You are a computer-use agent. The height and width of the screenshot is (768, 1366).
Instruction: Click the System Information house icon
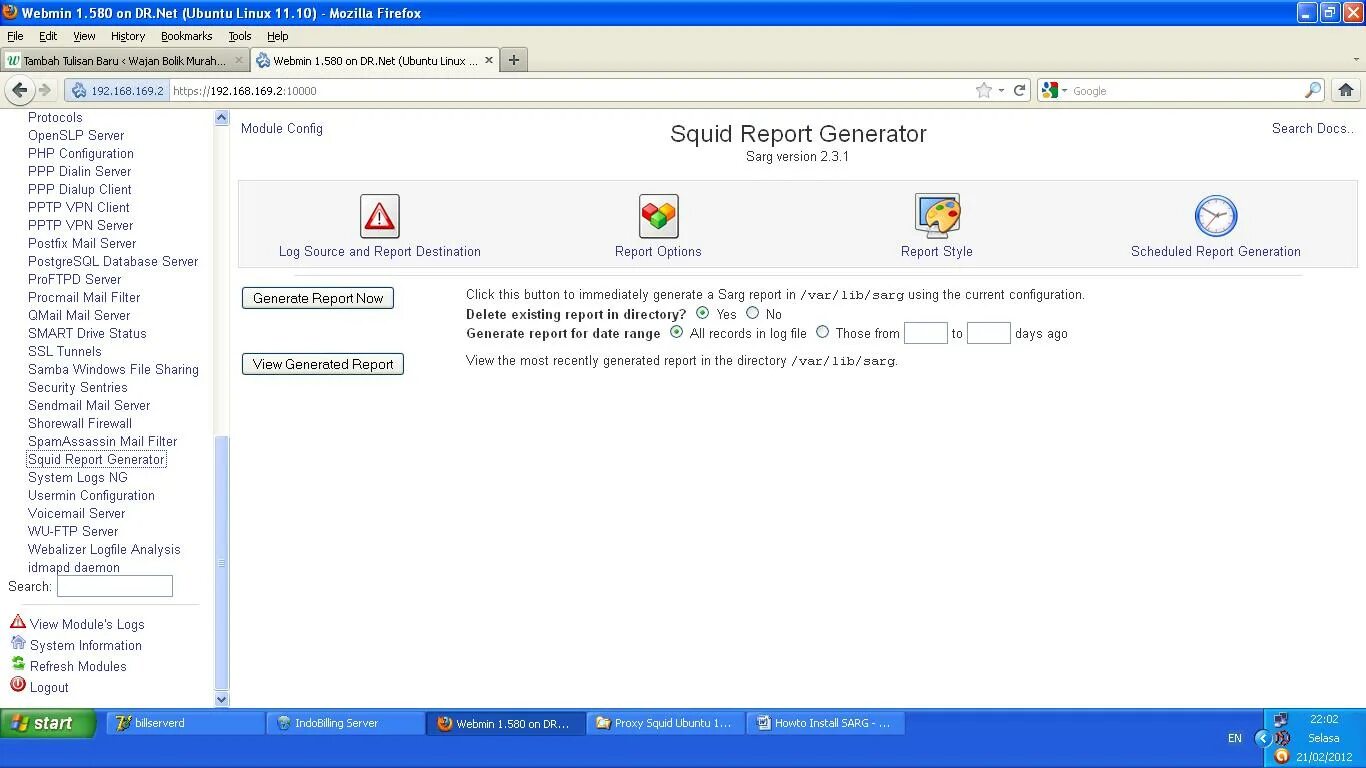pyautogui.click(x=18, y=643)
